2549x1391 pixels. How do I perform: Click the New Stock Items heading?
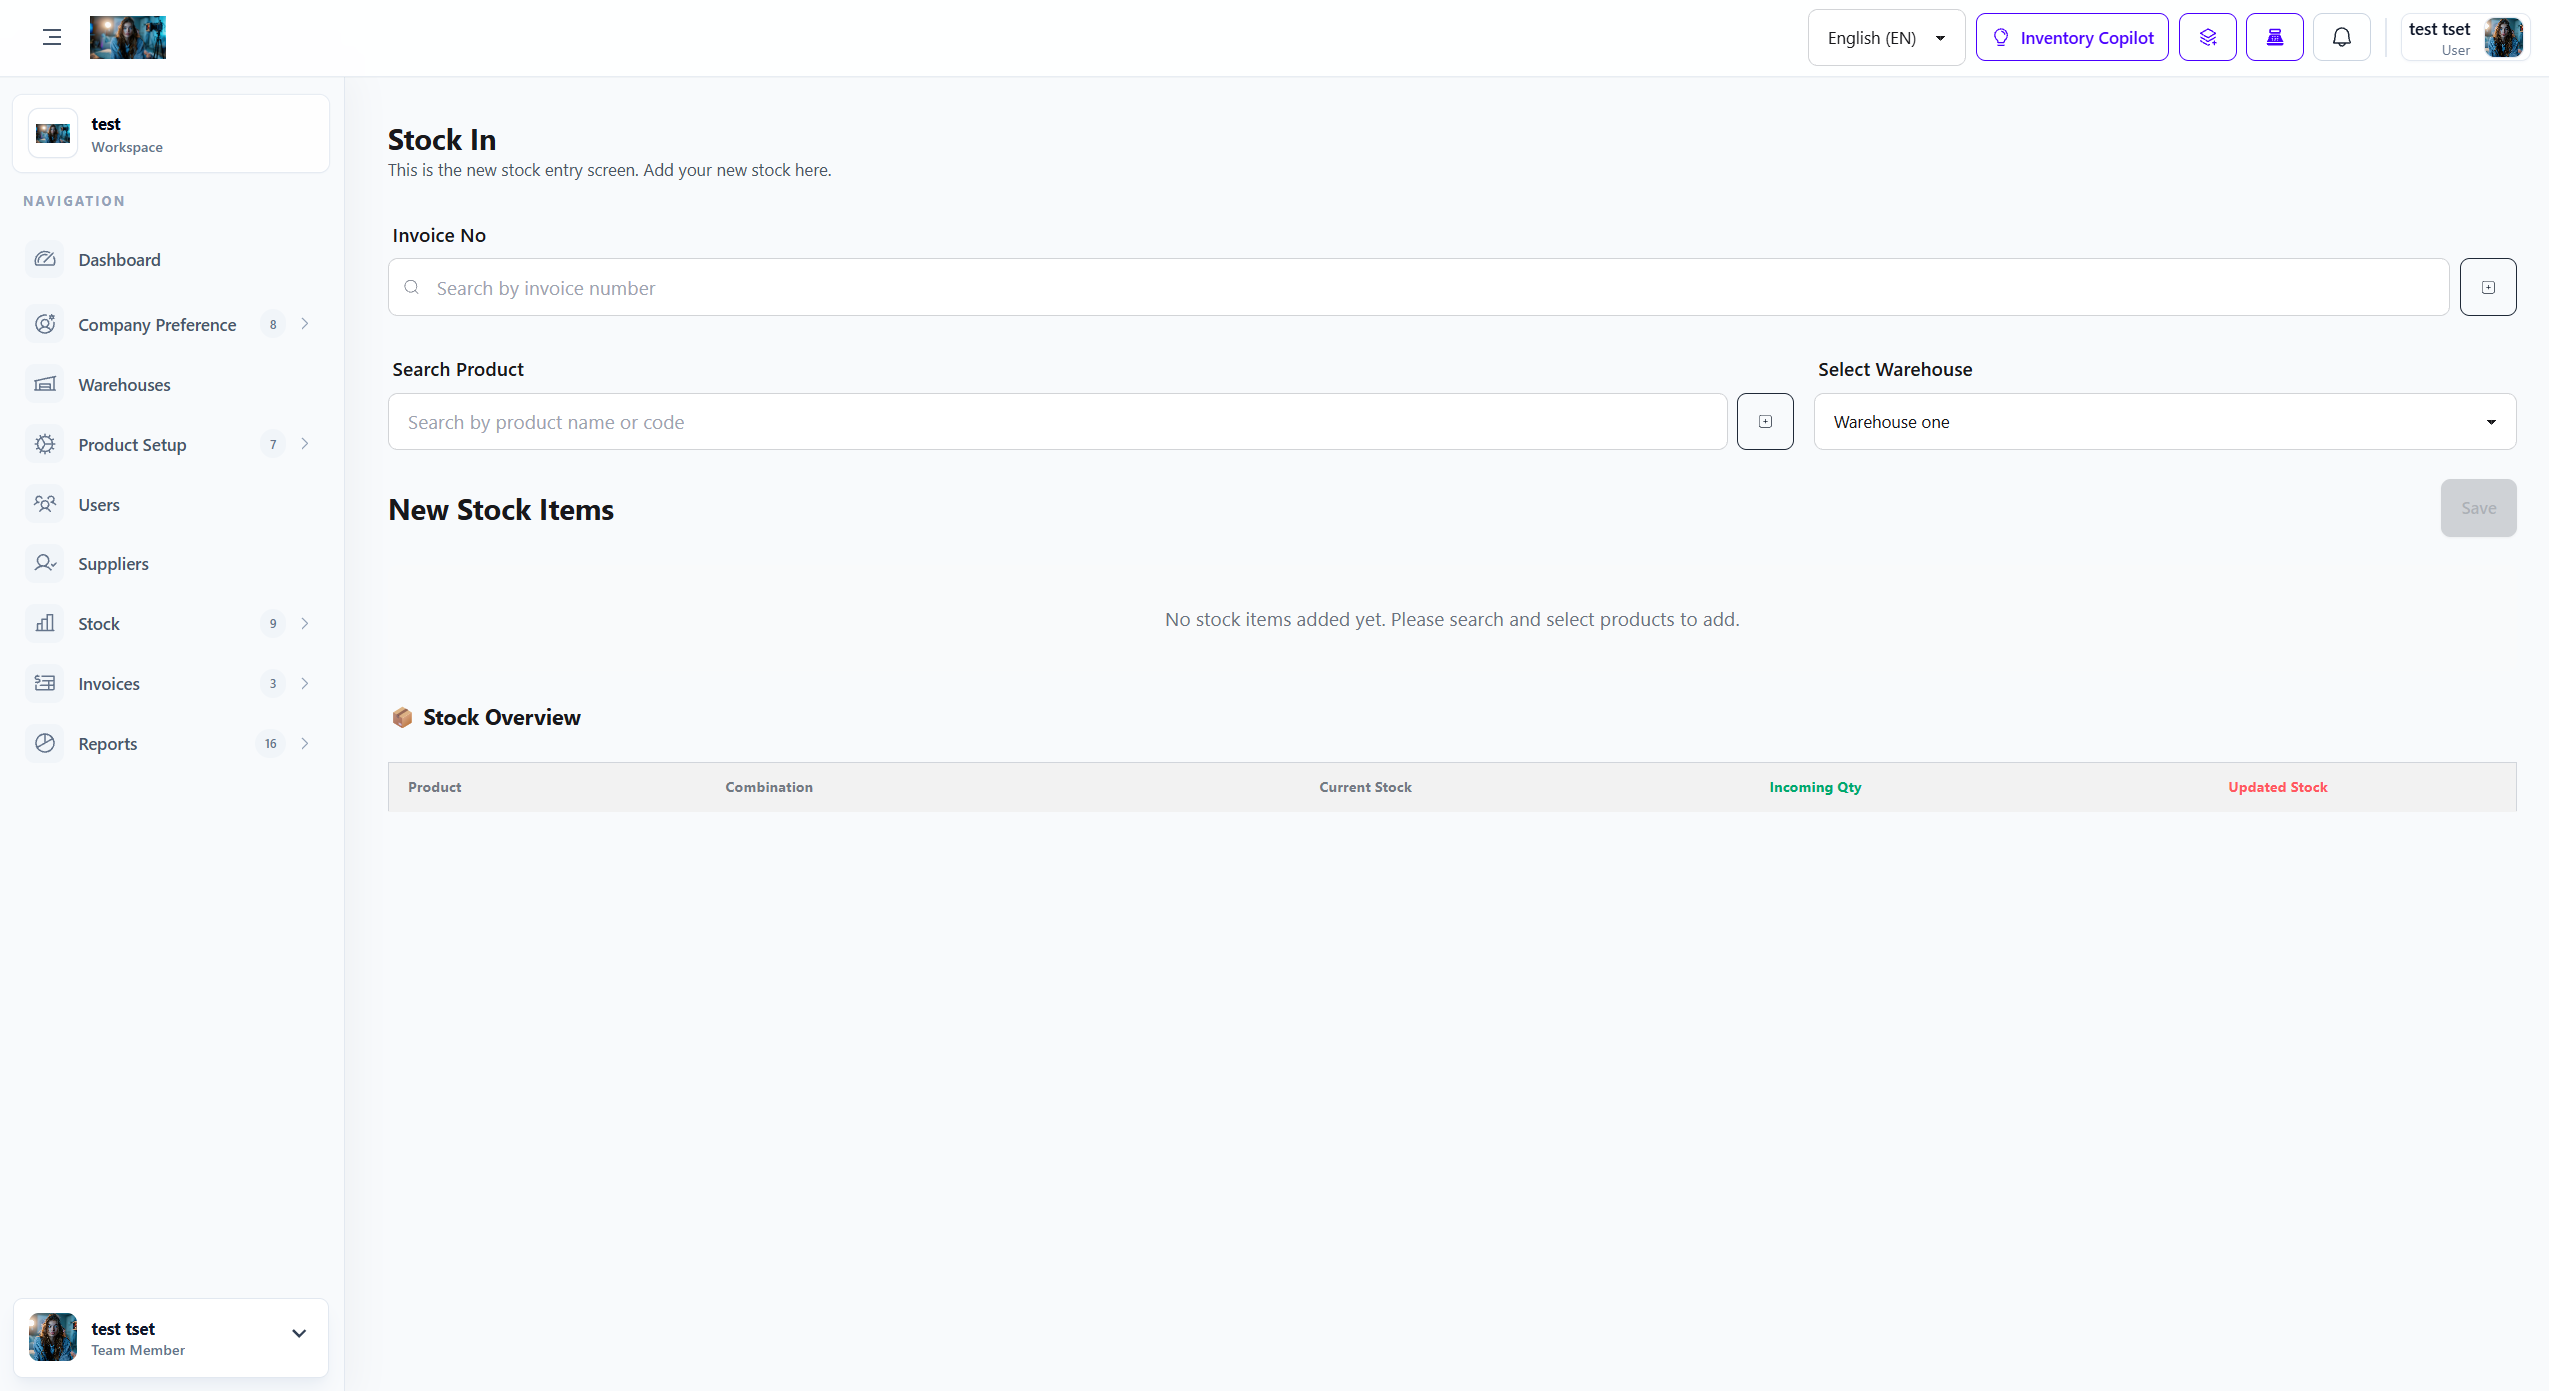(x=501, y=510)
